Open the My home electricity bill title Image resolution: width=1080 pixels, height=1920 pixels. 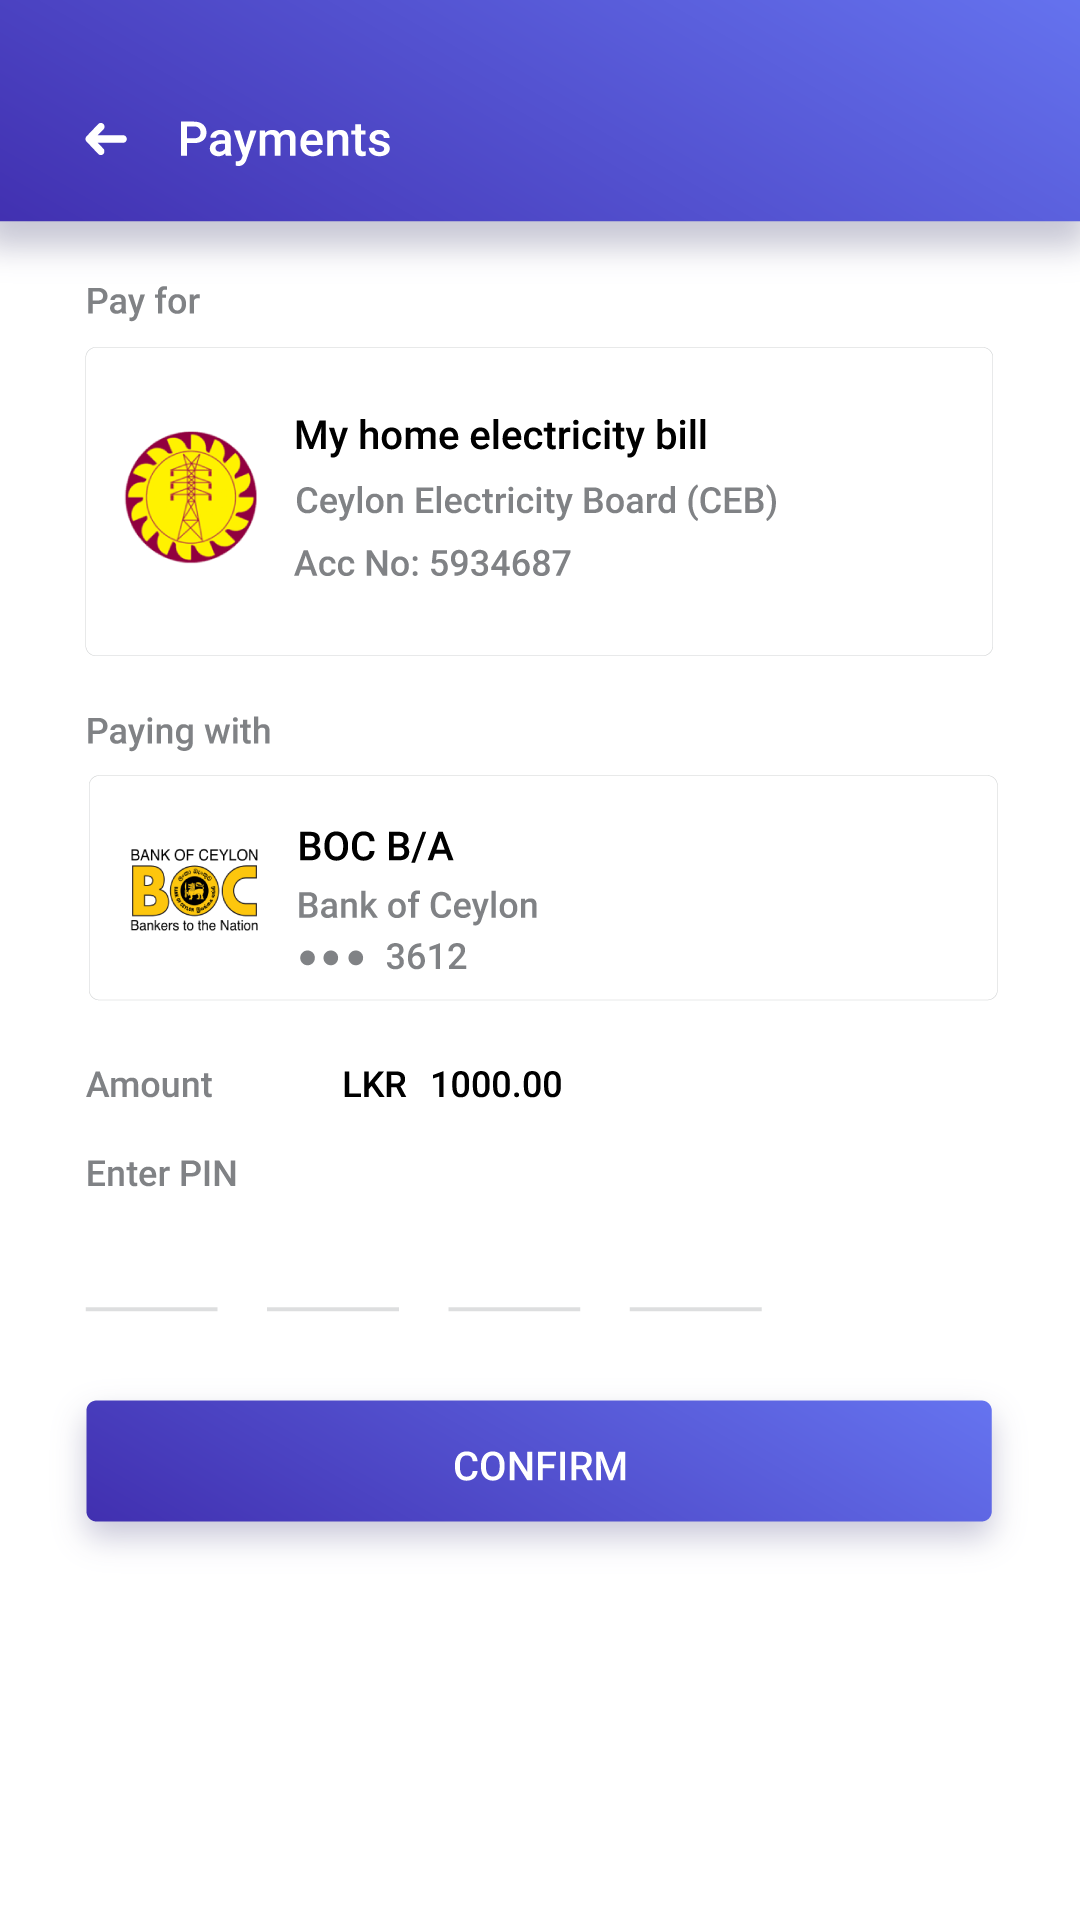click(x=500, y=436)
